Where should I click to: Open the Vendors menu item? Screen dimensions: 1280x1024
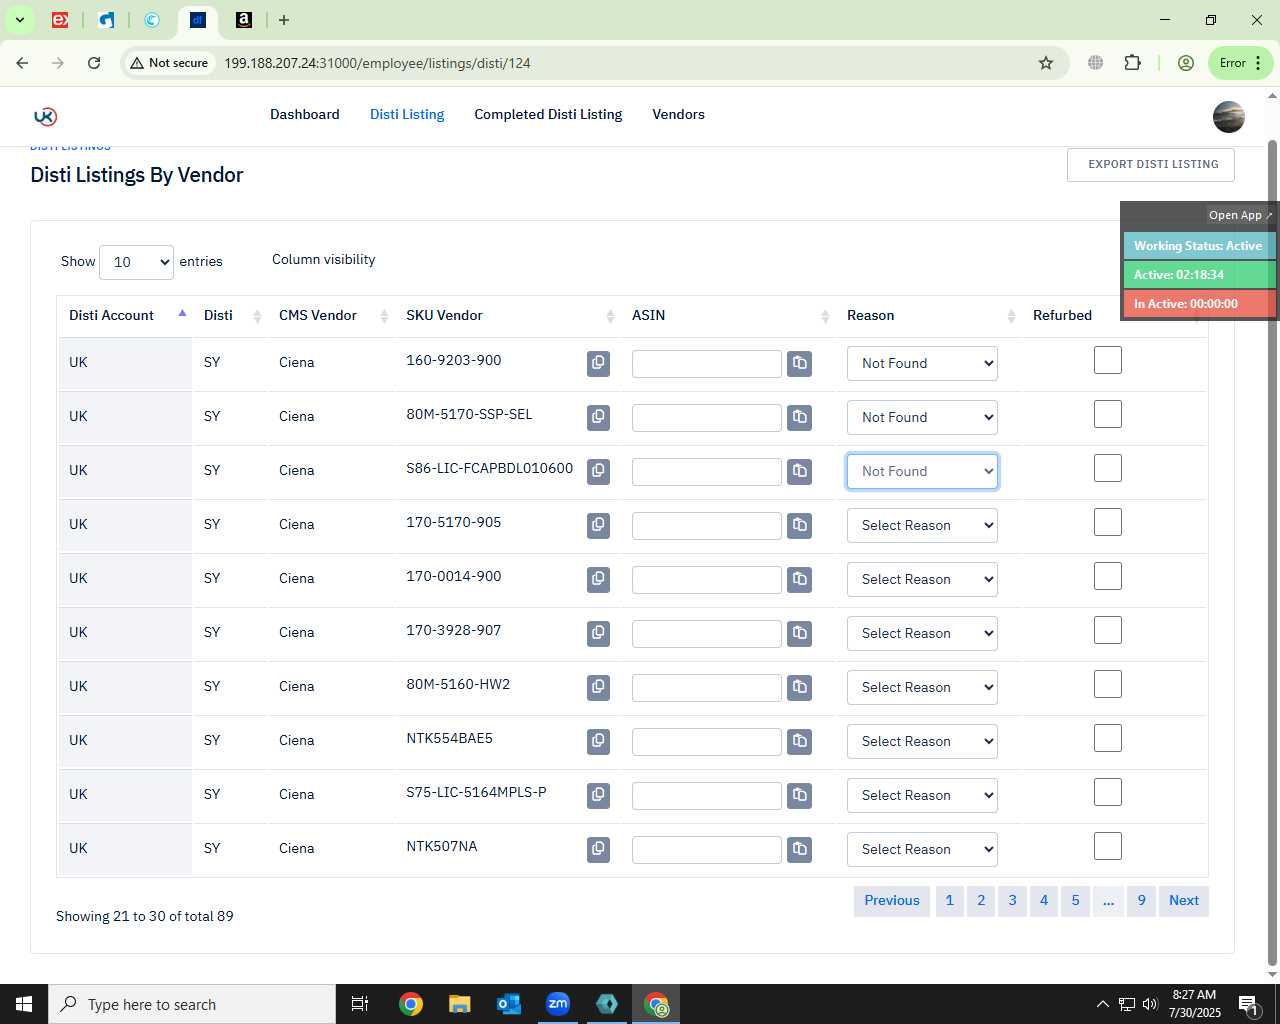click(x=678, y=114)
